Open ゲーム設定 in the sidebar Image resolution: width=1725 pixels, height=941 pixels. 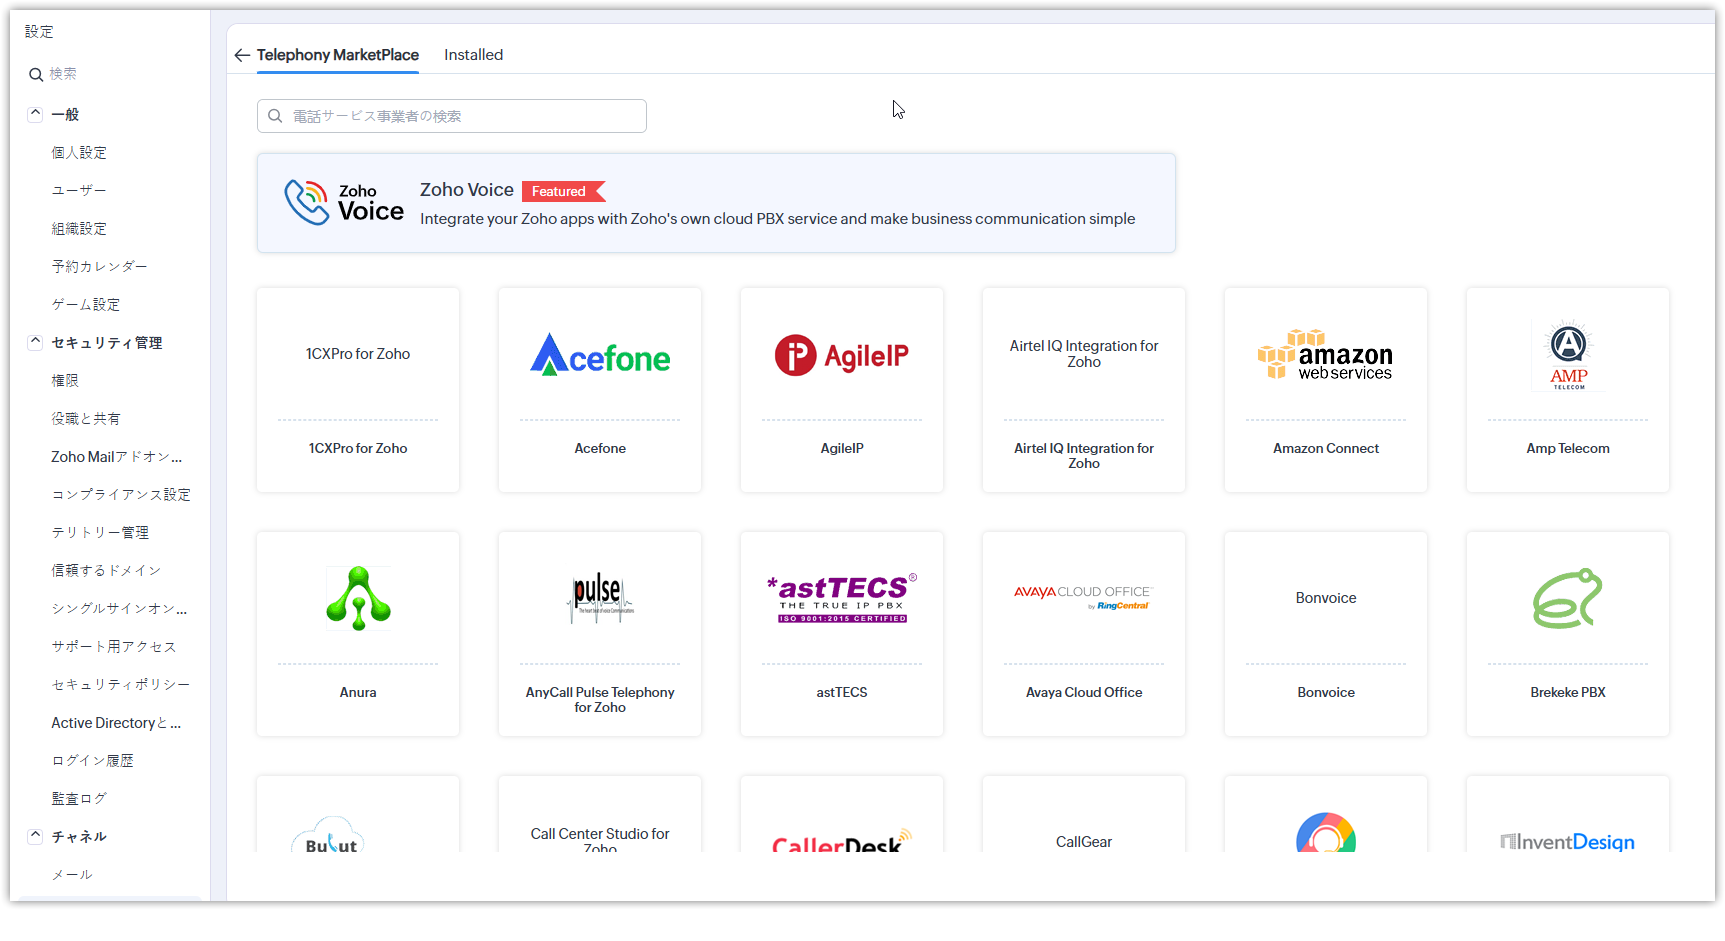(x=86, y=304)
